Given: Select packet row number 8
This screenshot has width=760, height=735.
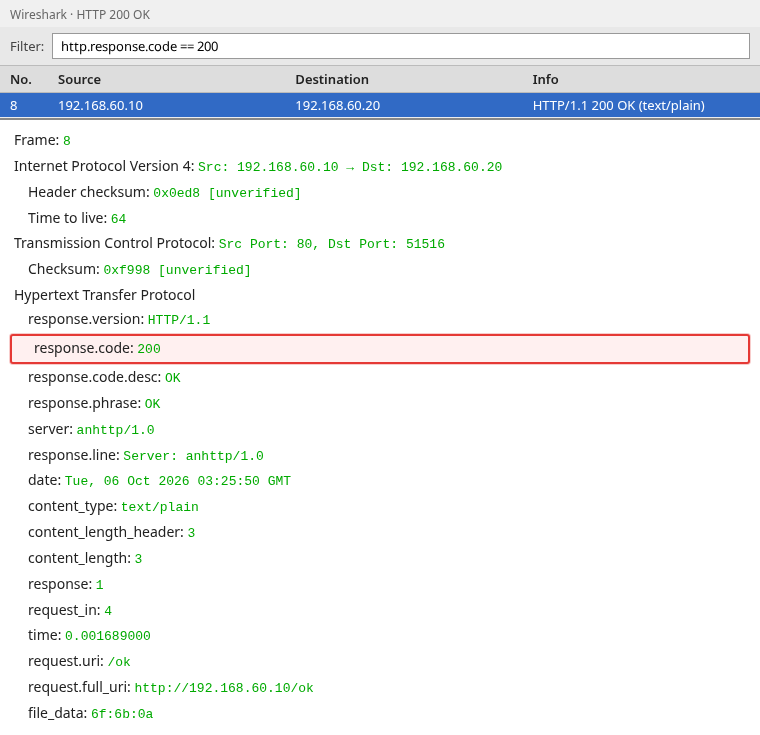Looking at the screenshot, I should tap(380, 105).
